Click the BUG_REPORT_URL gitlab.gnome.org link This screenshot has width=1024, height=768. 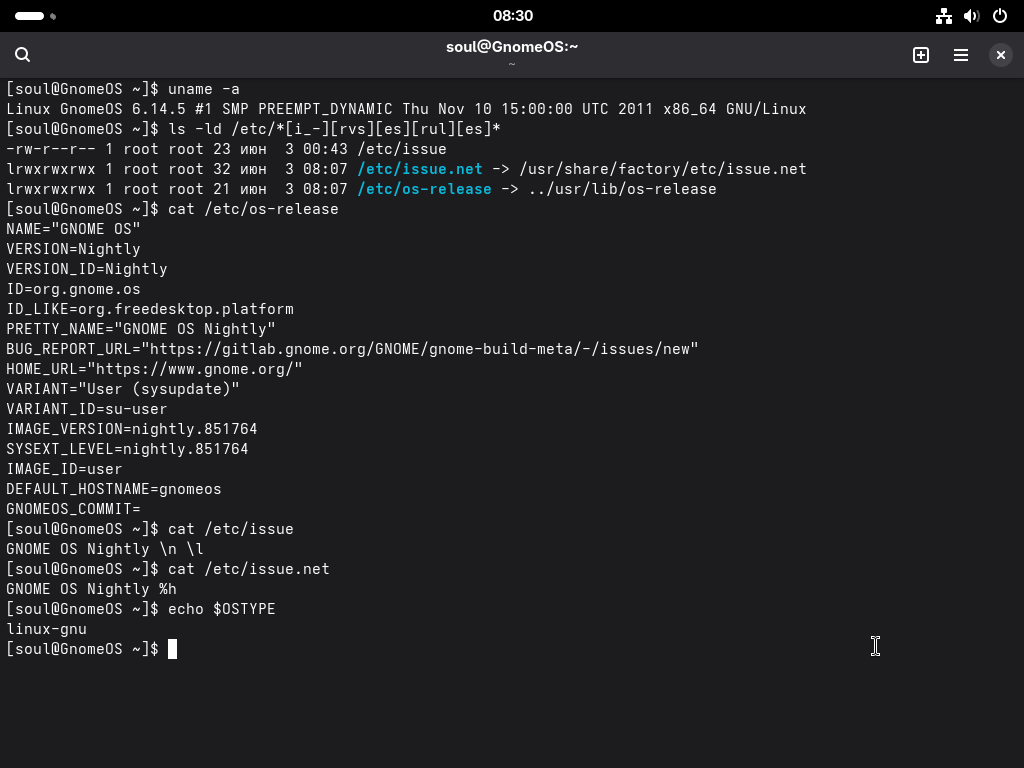420,349
